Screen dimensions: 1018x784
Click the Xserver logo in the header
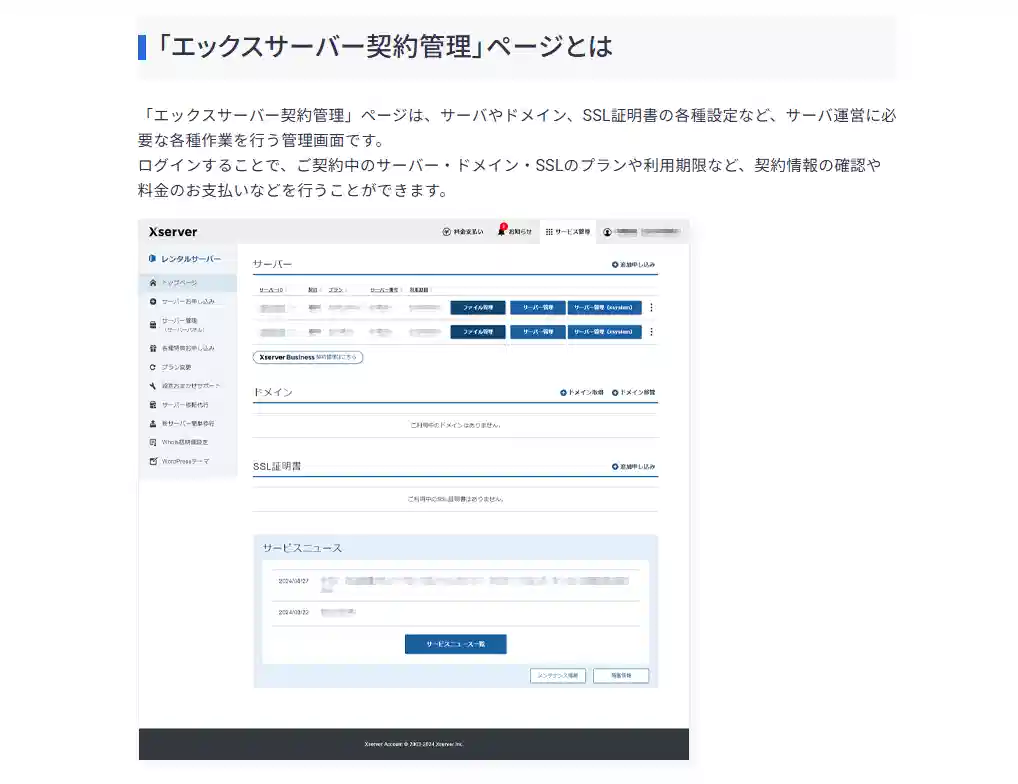173,232
